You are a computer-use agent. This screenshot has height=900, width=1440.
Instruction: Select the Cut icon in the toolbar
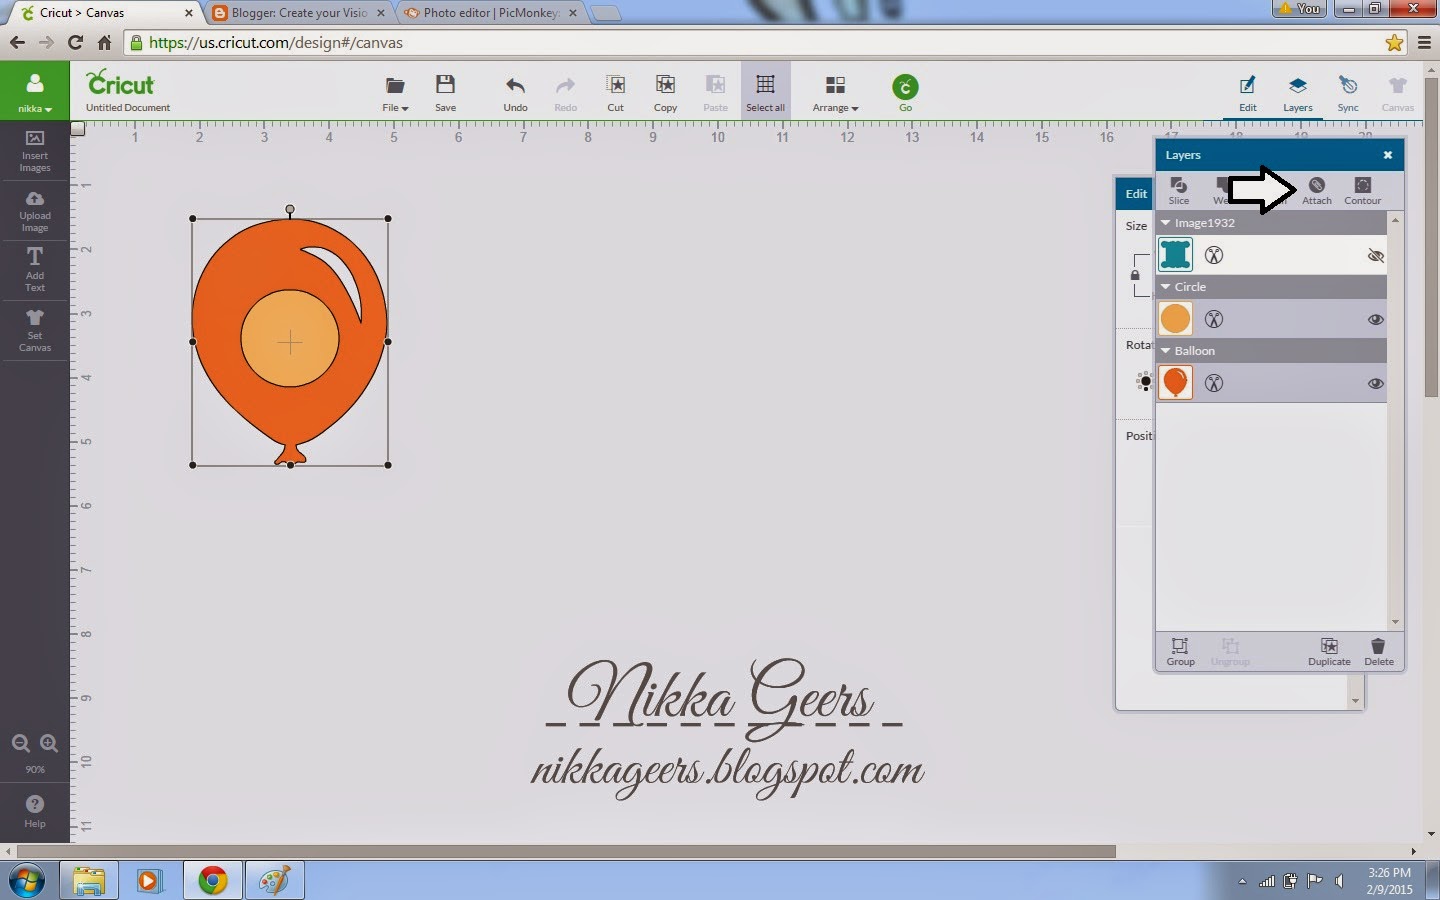click(615, 92)
